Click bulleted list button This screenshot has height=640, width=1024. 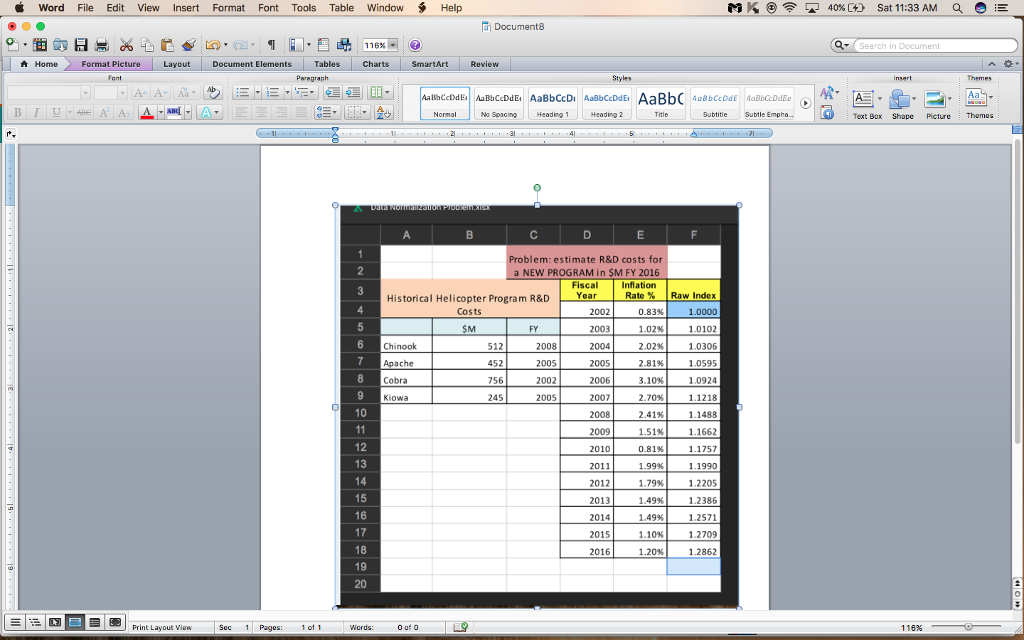[243, 92]
